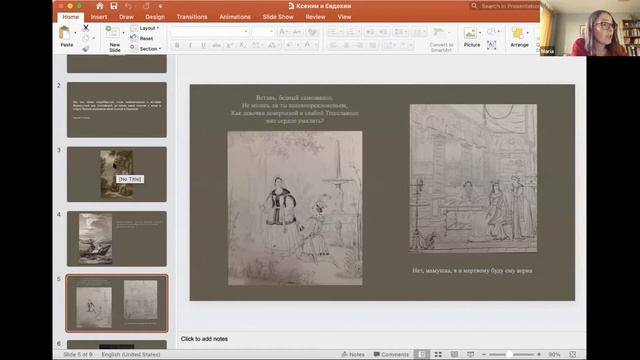Switch to the Transitions tab
This screenshot has height=360, width=640.
tap(192, 17)
